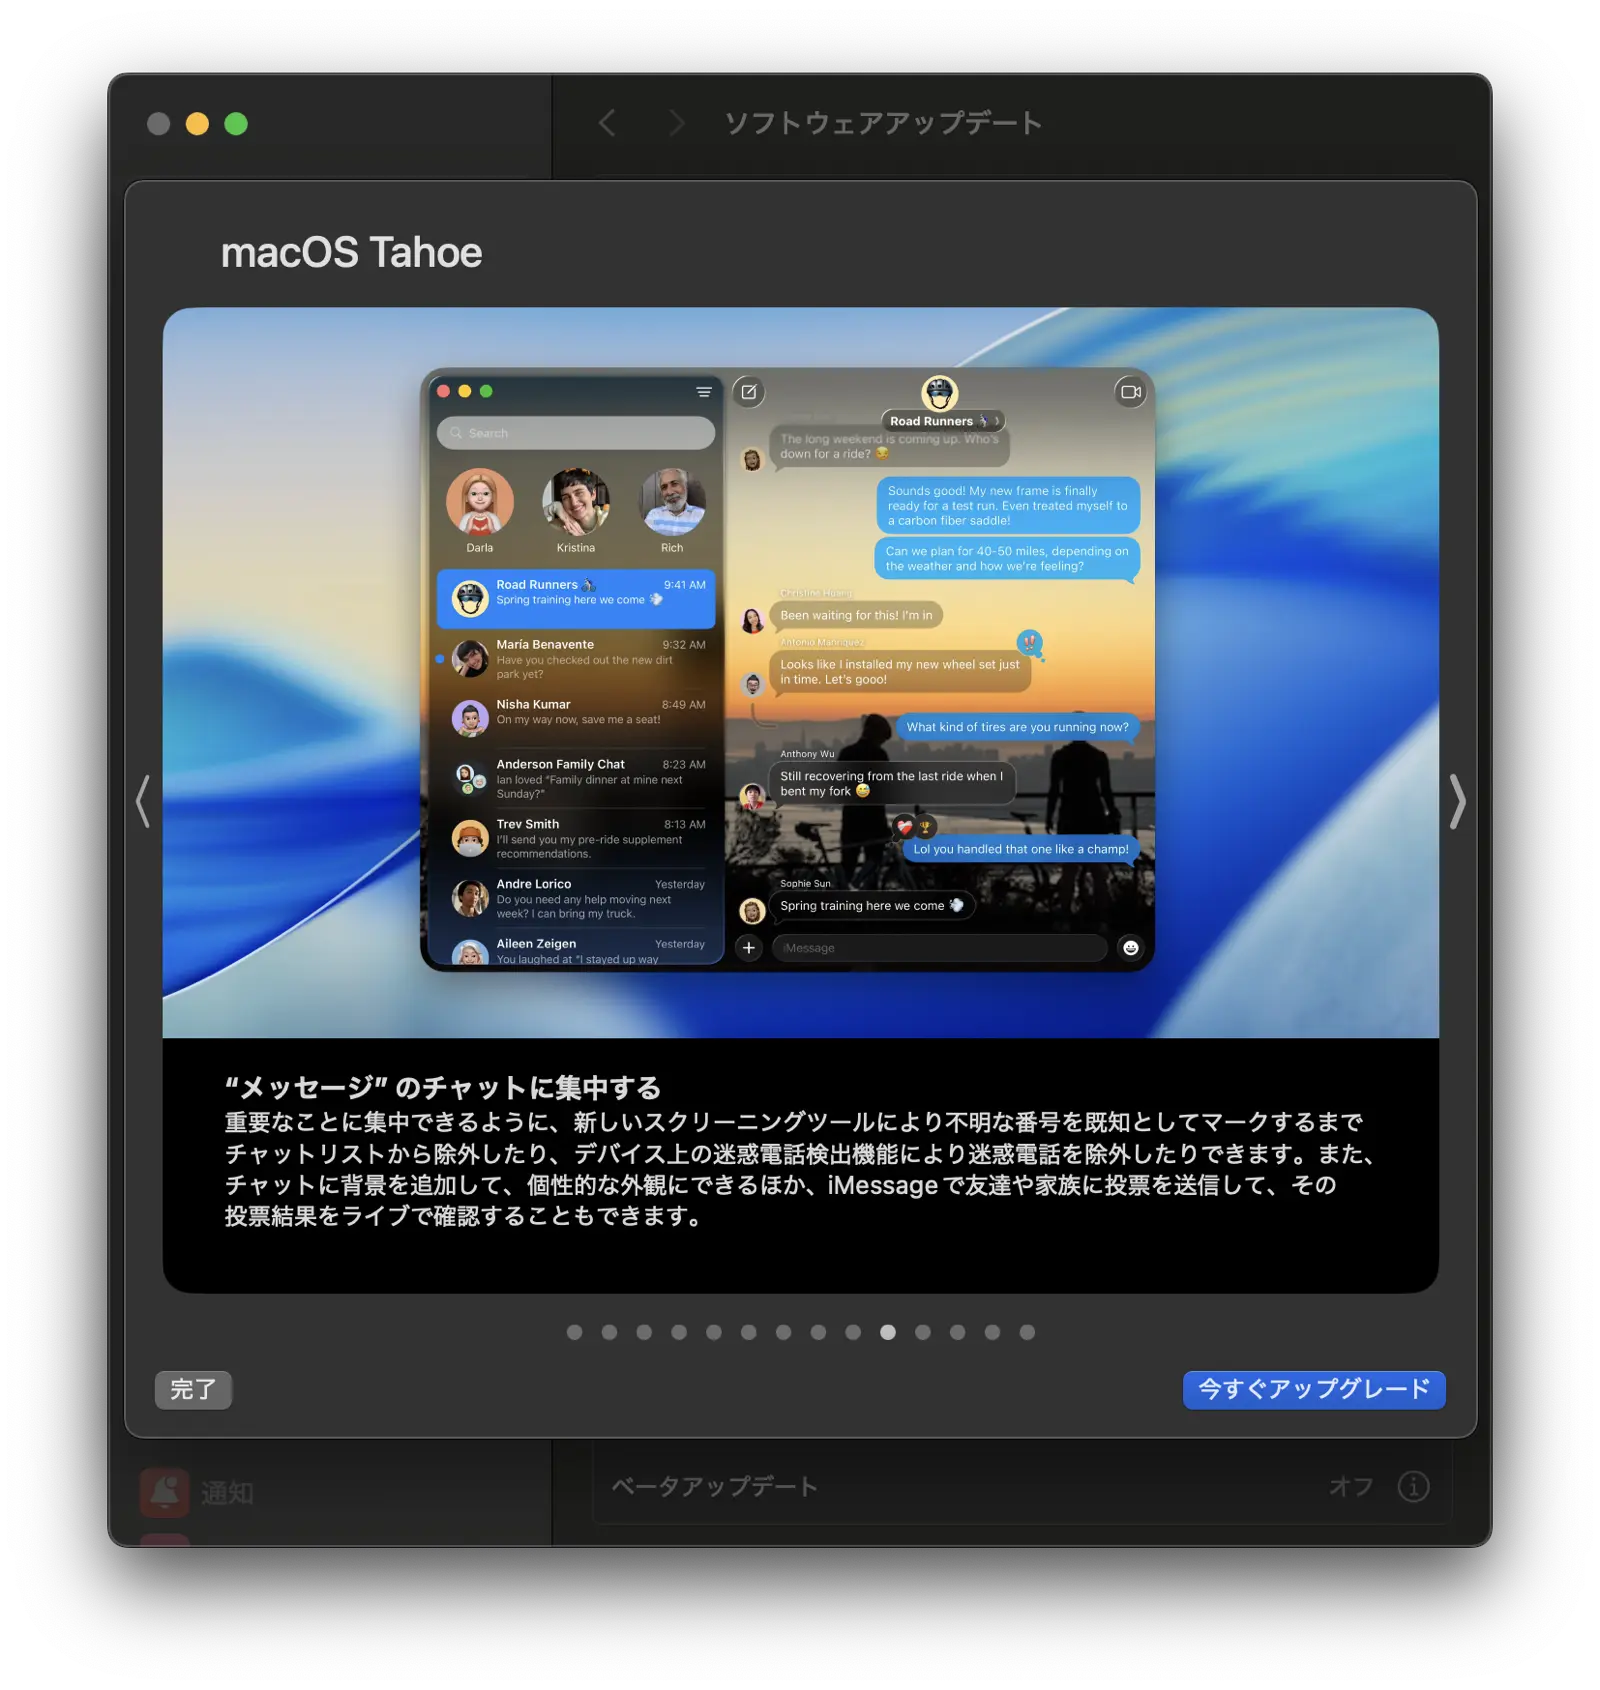Viewport: 1600px width, 1690px height.
Task: Click the ソフトウェアアップデート window title
Action: pos(883,123)
